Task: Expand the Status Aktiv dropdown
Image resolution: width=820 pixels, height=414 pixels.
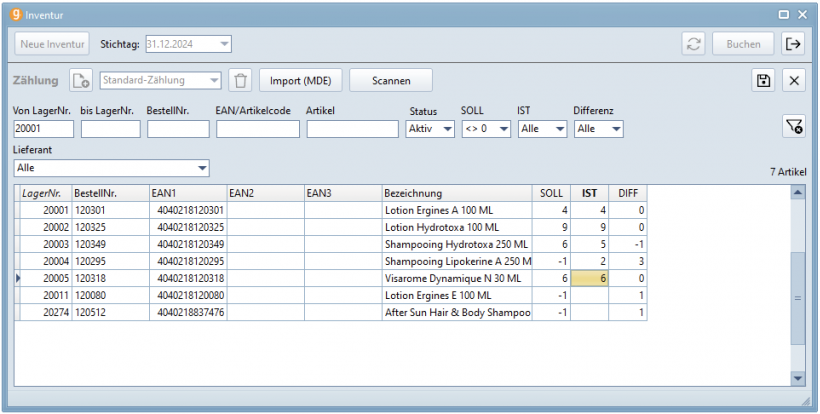Action: [x=446, y=129]
